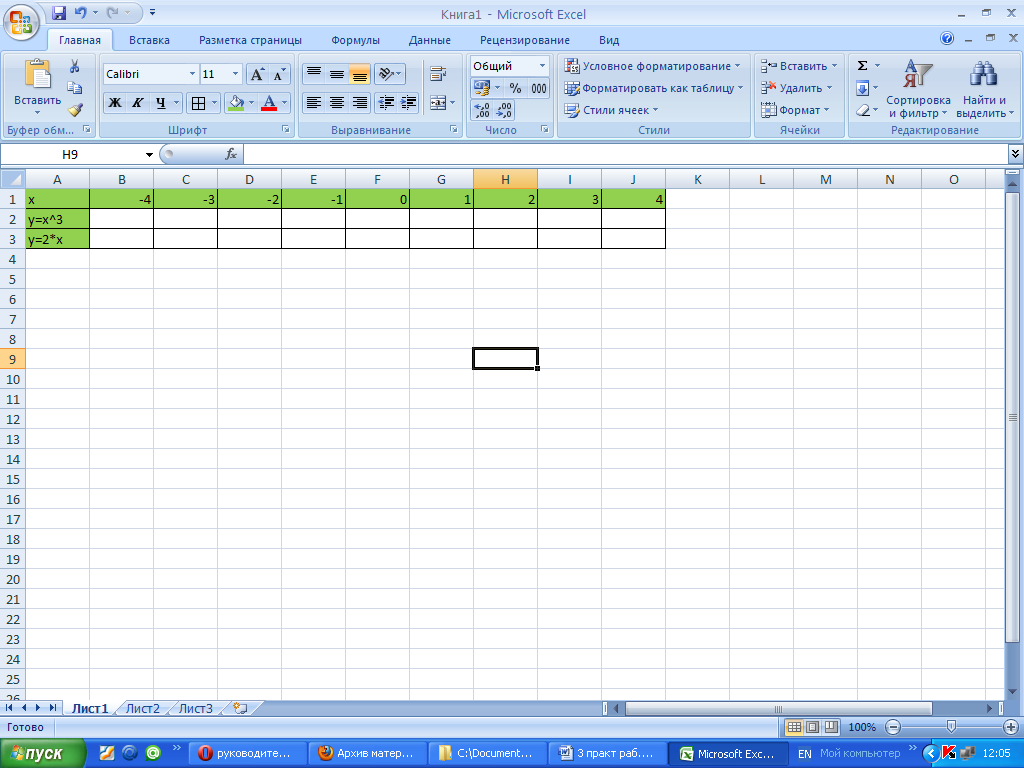
Task: Copy selection using copy icon
Action: [x=74, y=88]
